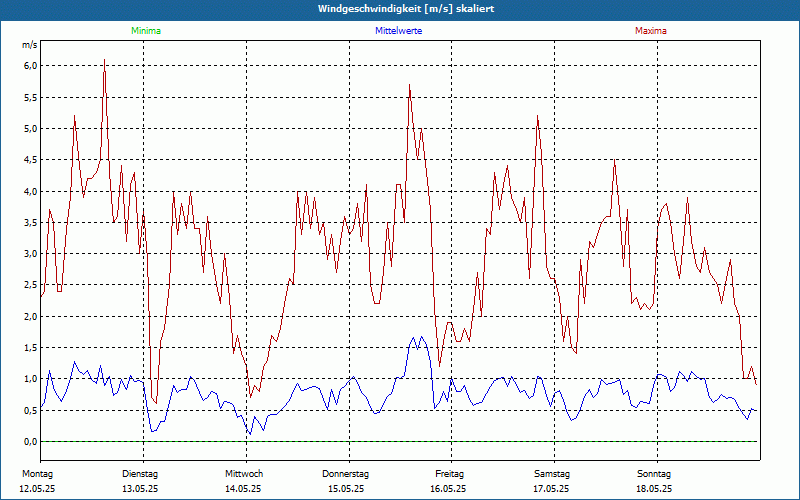Click the 0,0 y-axis value
The image size is (800, 500).
tap(31, 442)
